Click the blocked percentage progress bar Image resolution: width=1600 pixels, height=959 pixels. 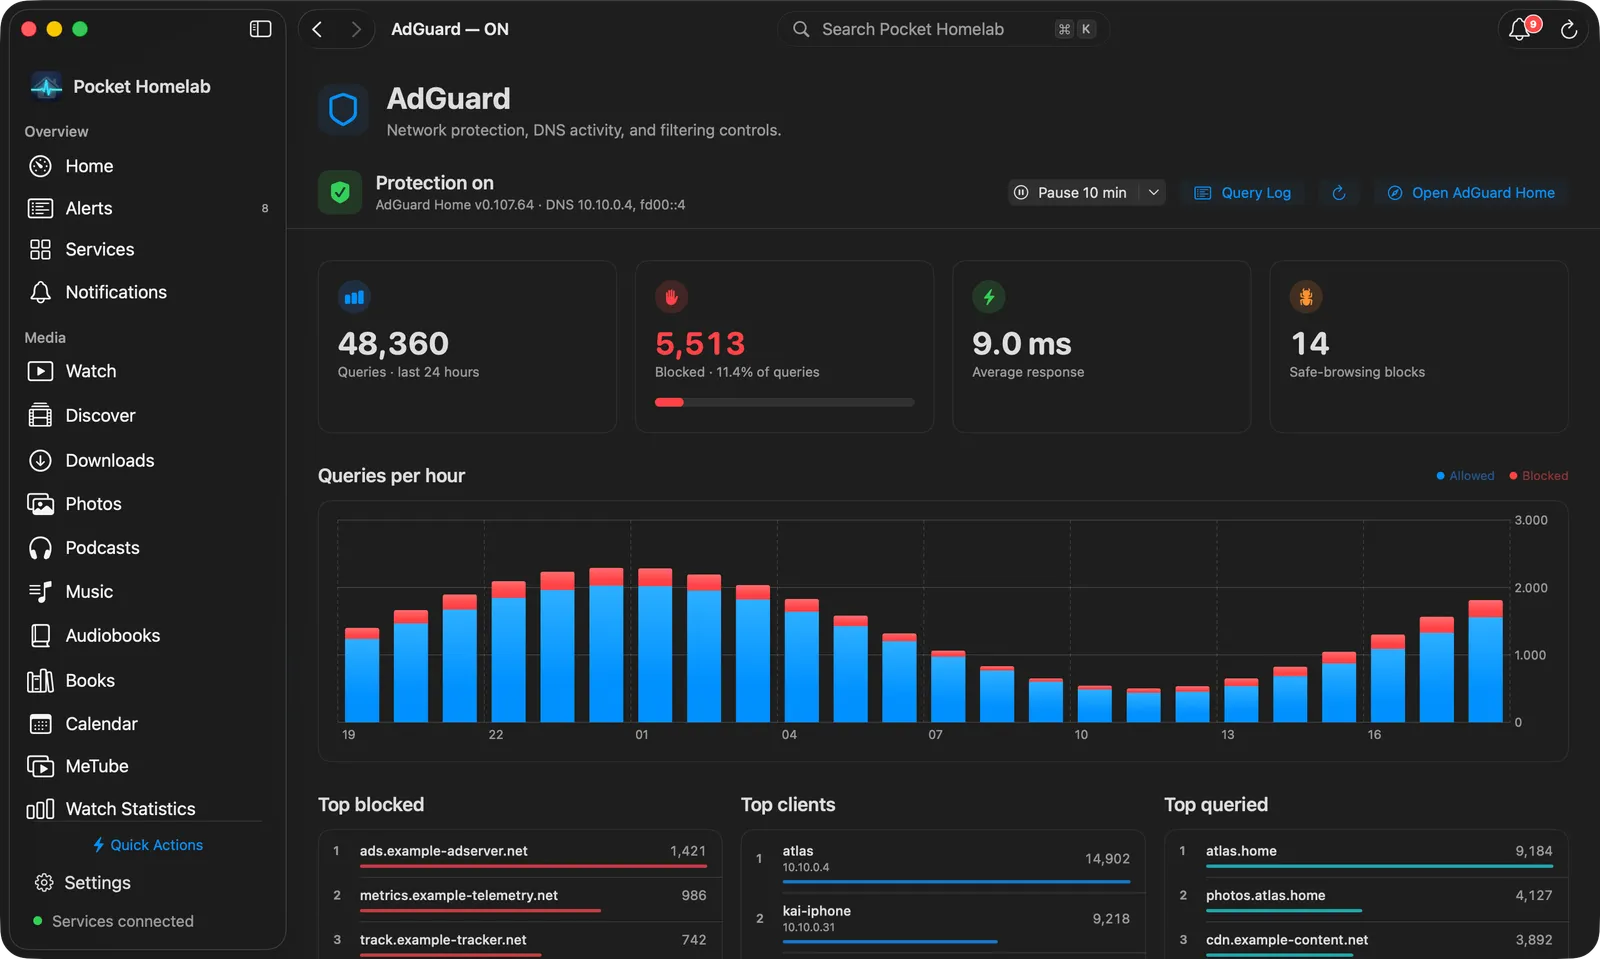(784, 402)
